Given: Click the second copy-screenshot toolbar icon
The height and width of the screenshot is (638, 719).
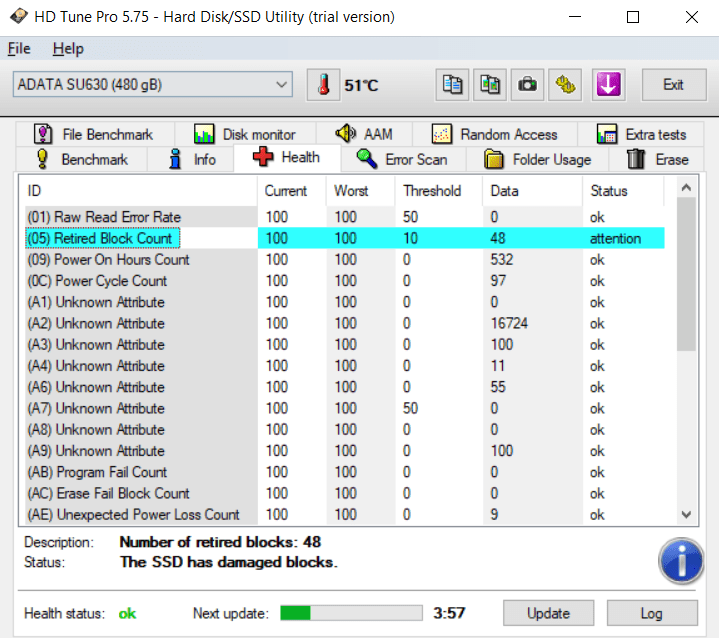Looking at the screenshot, I should click(490, 85).
